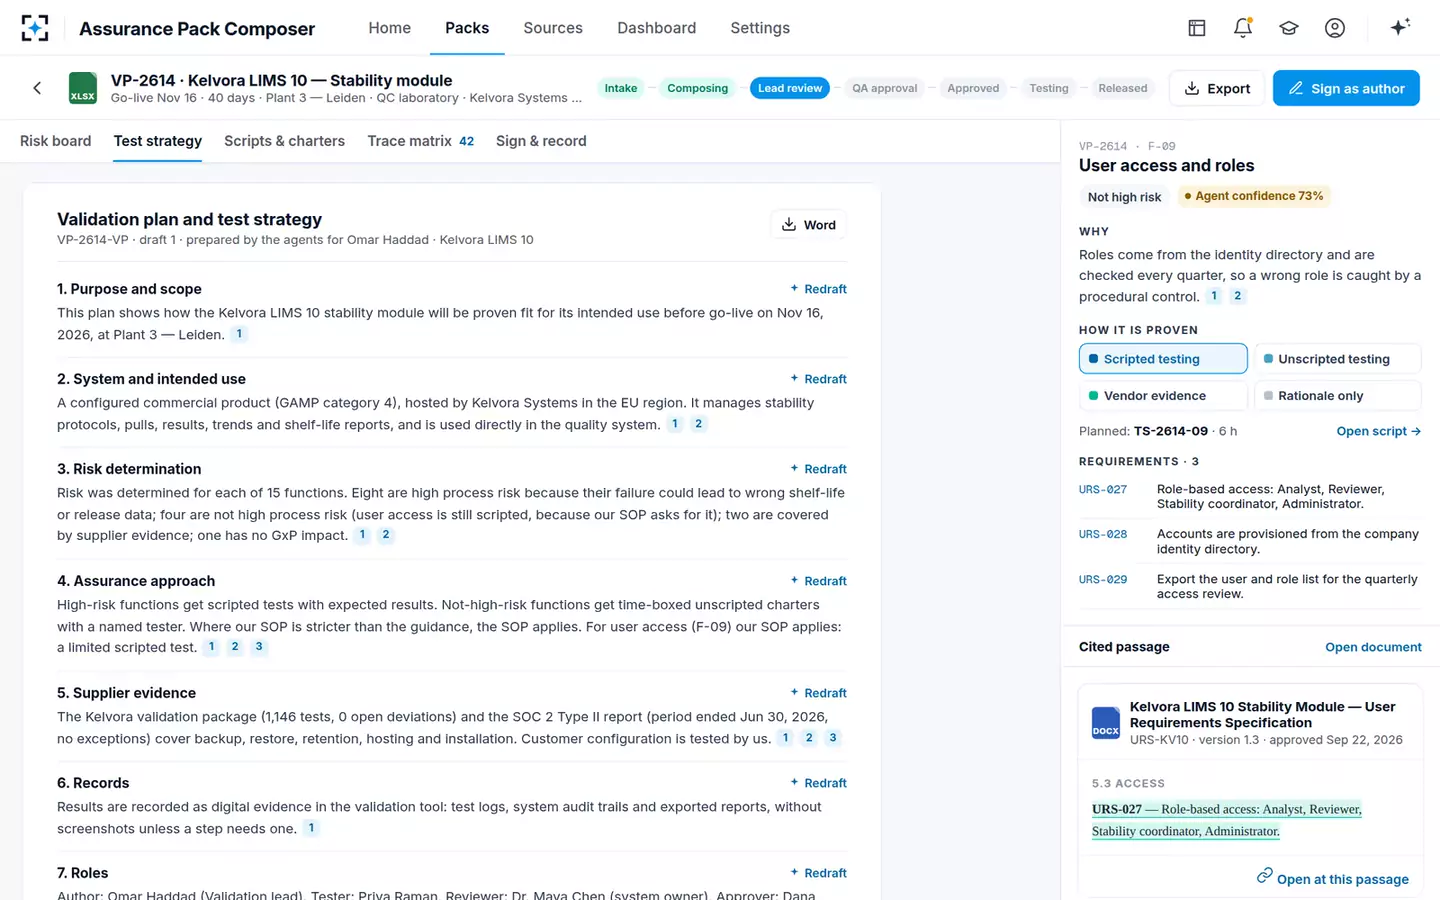Click citation 1 in Records section

(311, 828)
